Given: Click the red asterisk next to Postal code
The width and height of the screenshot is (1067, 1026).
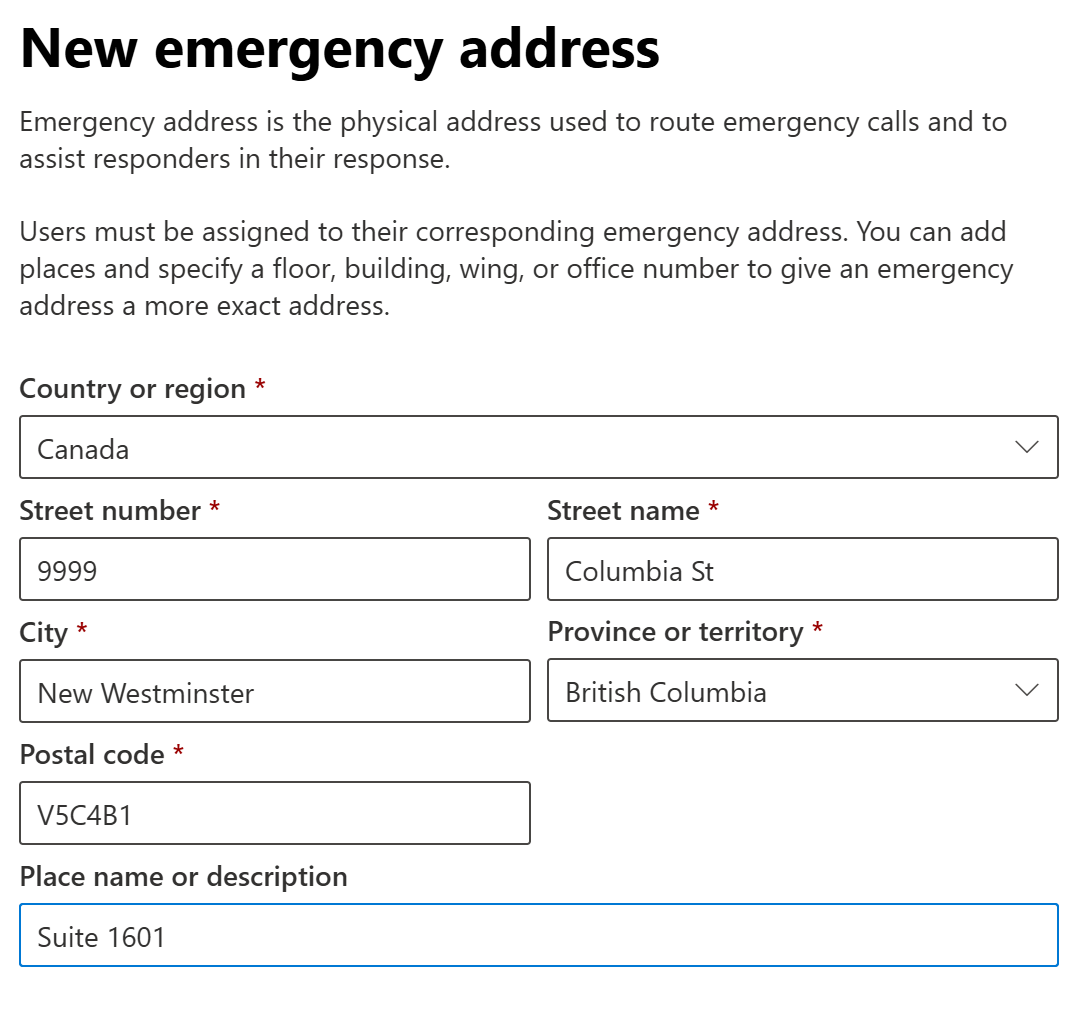Looking at the screenshot, I should (178, 754).
